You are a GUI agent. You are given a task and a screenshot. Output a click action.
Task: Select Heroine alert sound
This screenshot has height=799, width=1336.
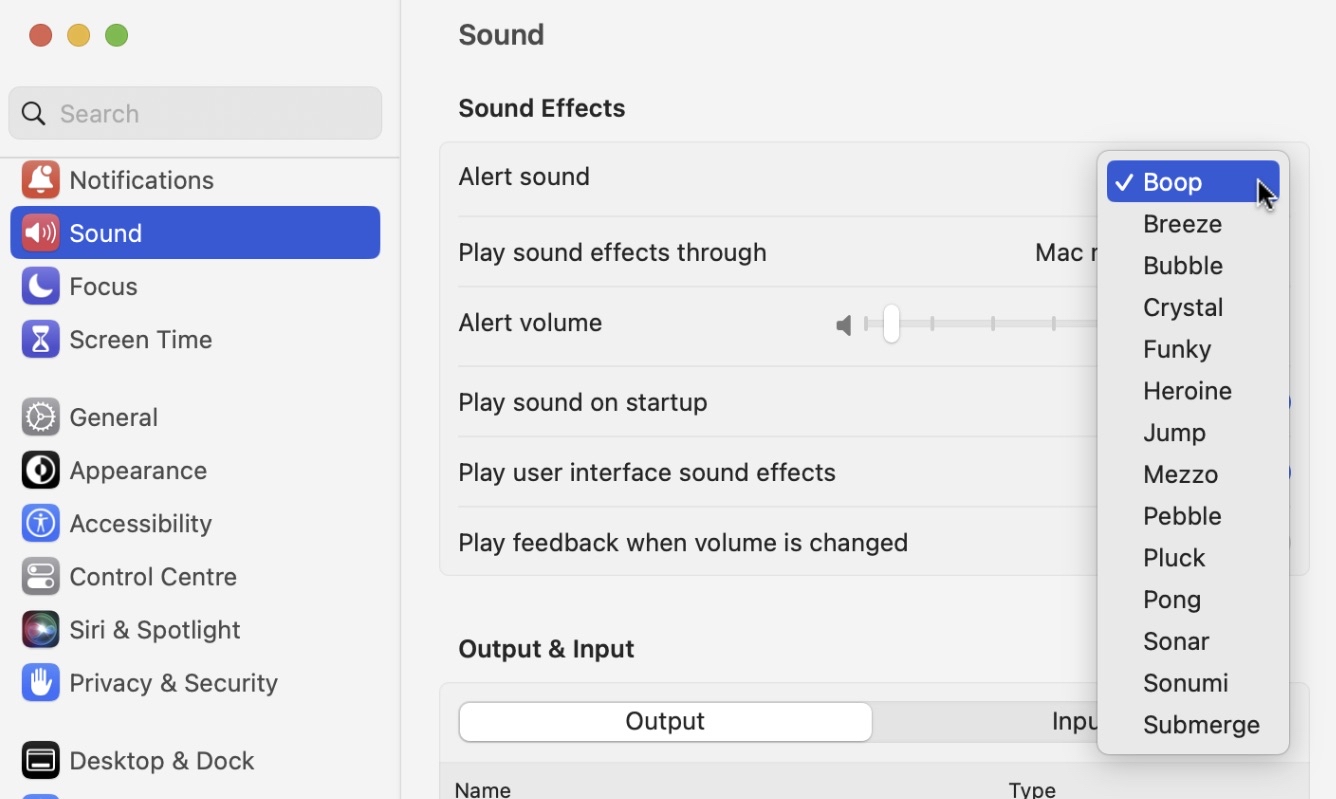click(1193, 391)
